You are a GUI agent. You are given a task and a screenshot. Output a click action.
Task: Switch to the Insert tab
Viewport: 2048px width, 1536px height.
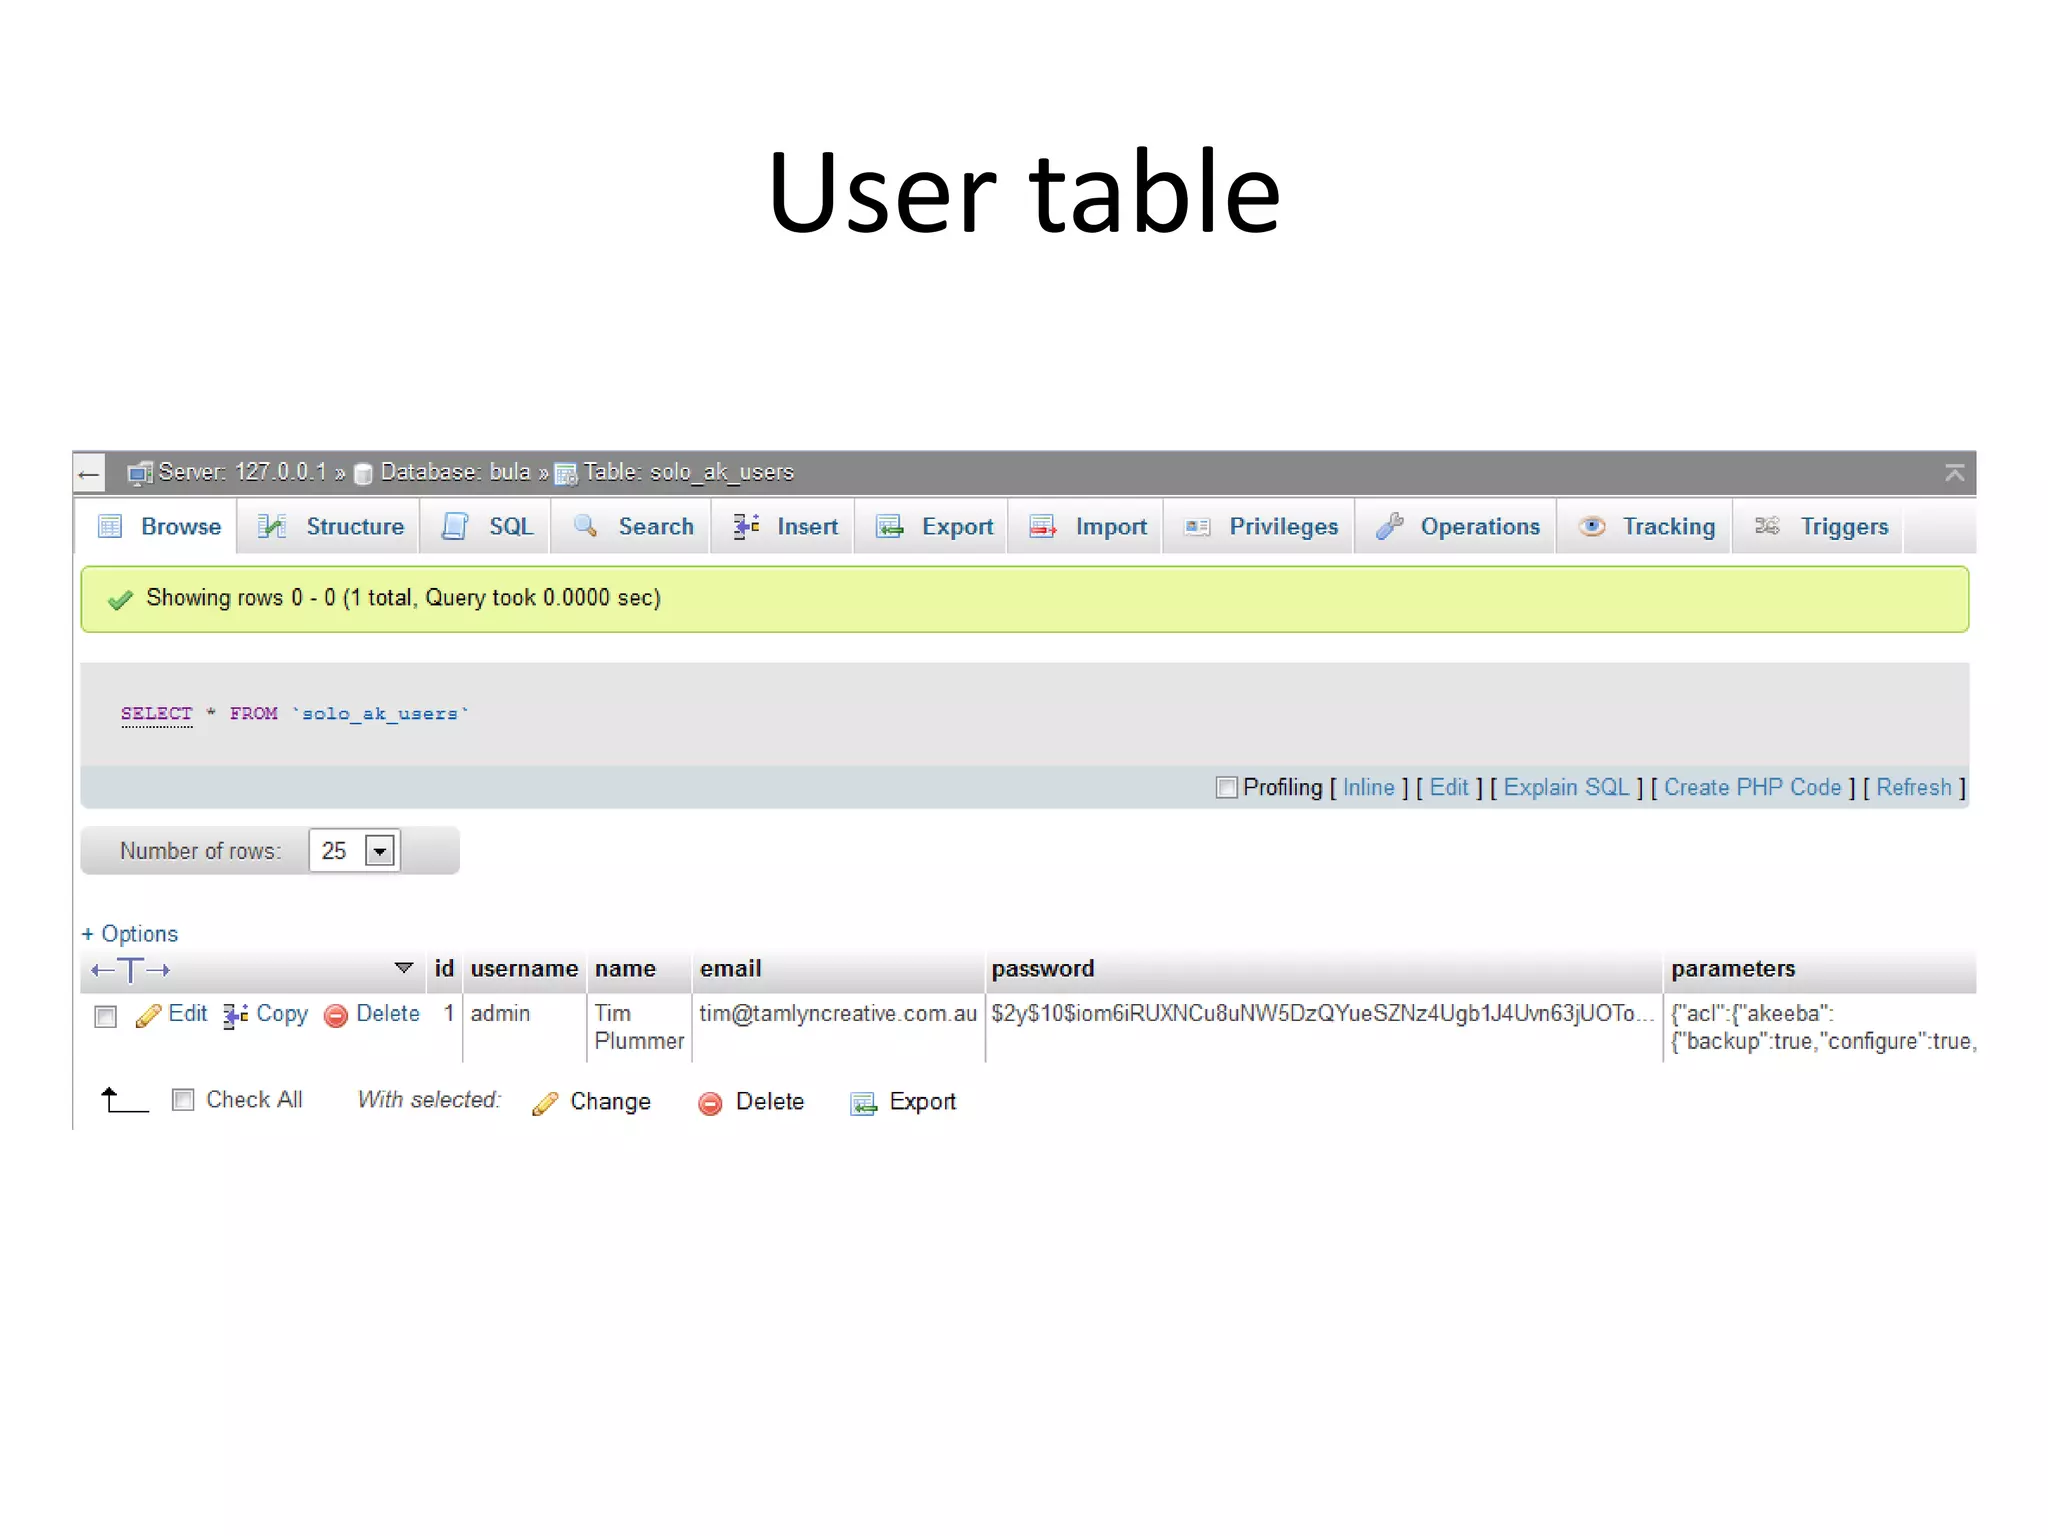pos(784,526)
